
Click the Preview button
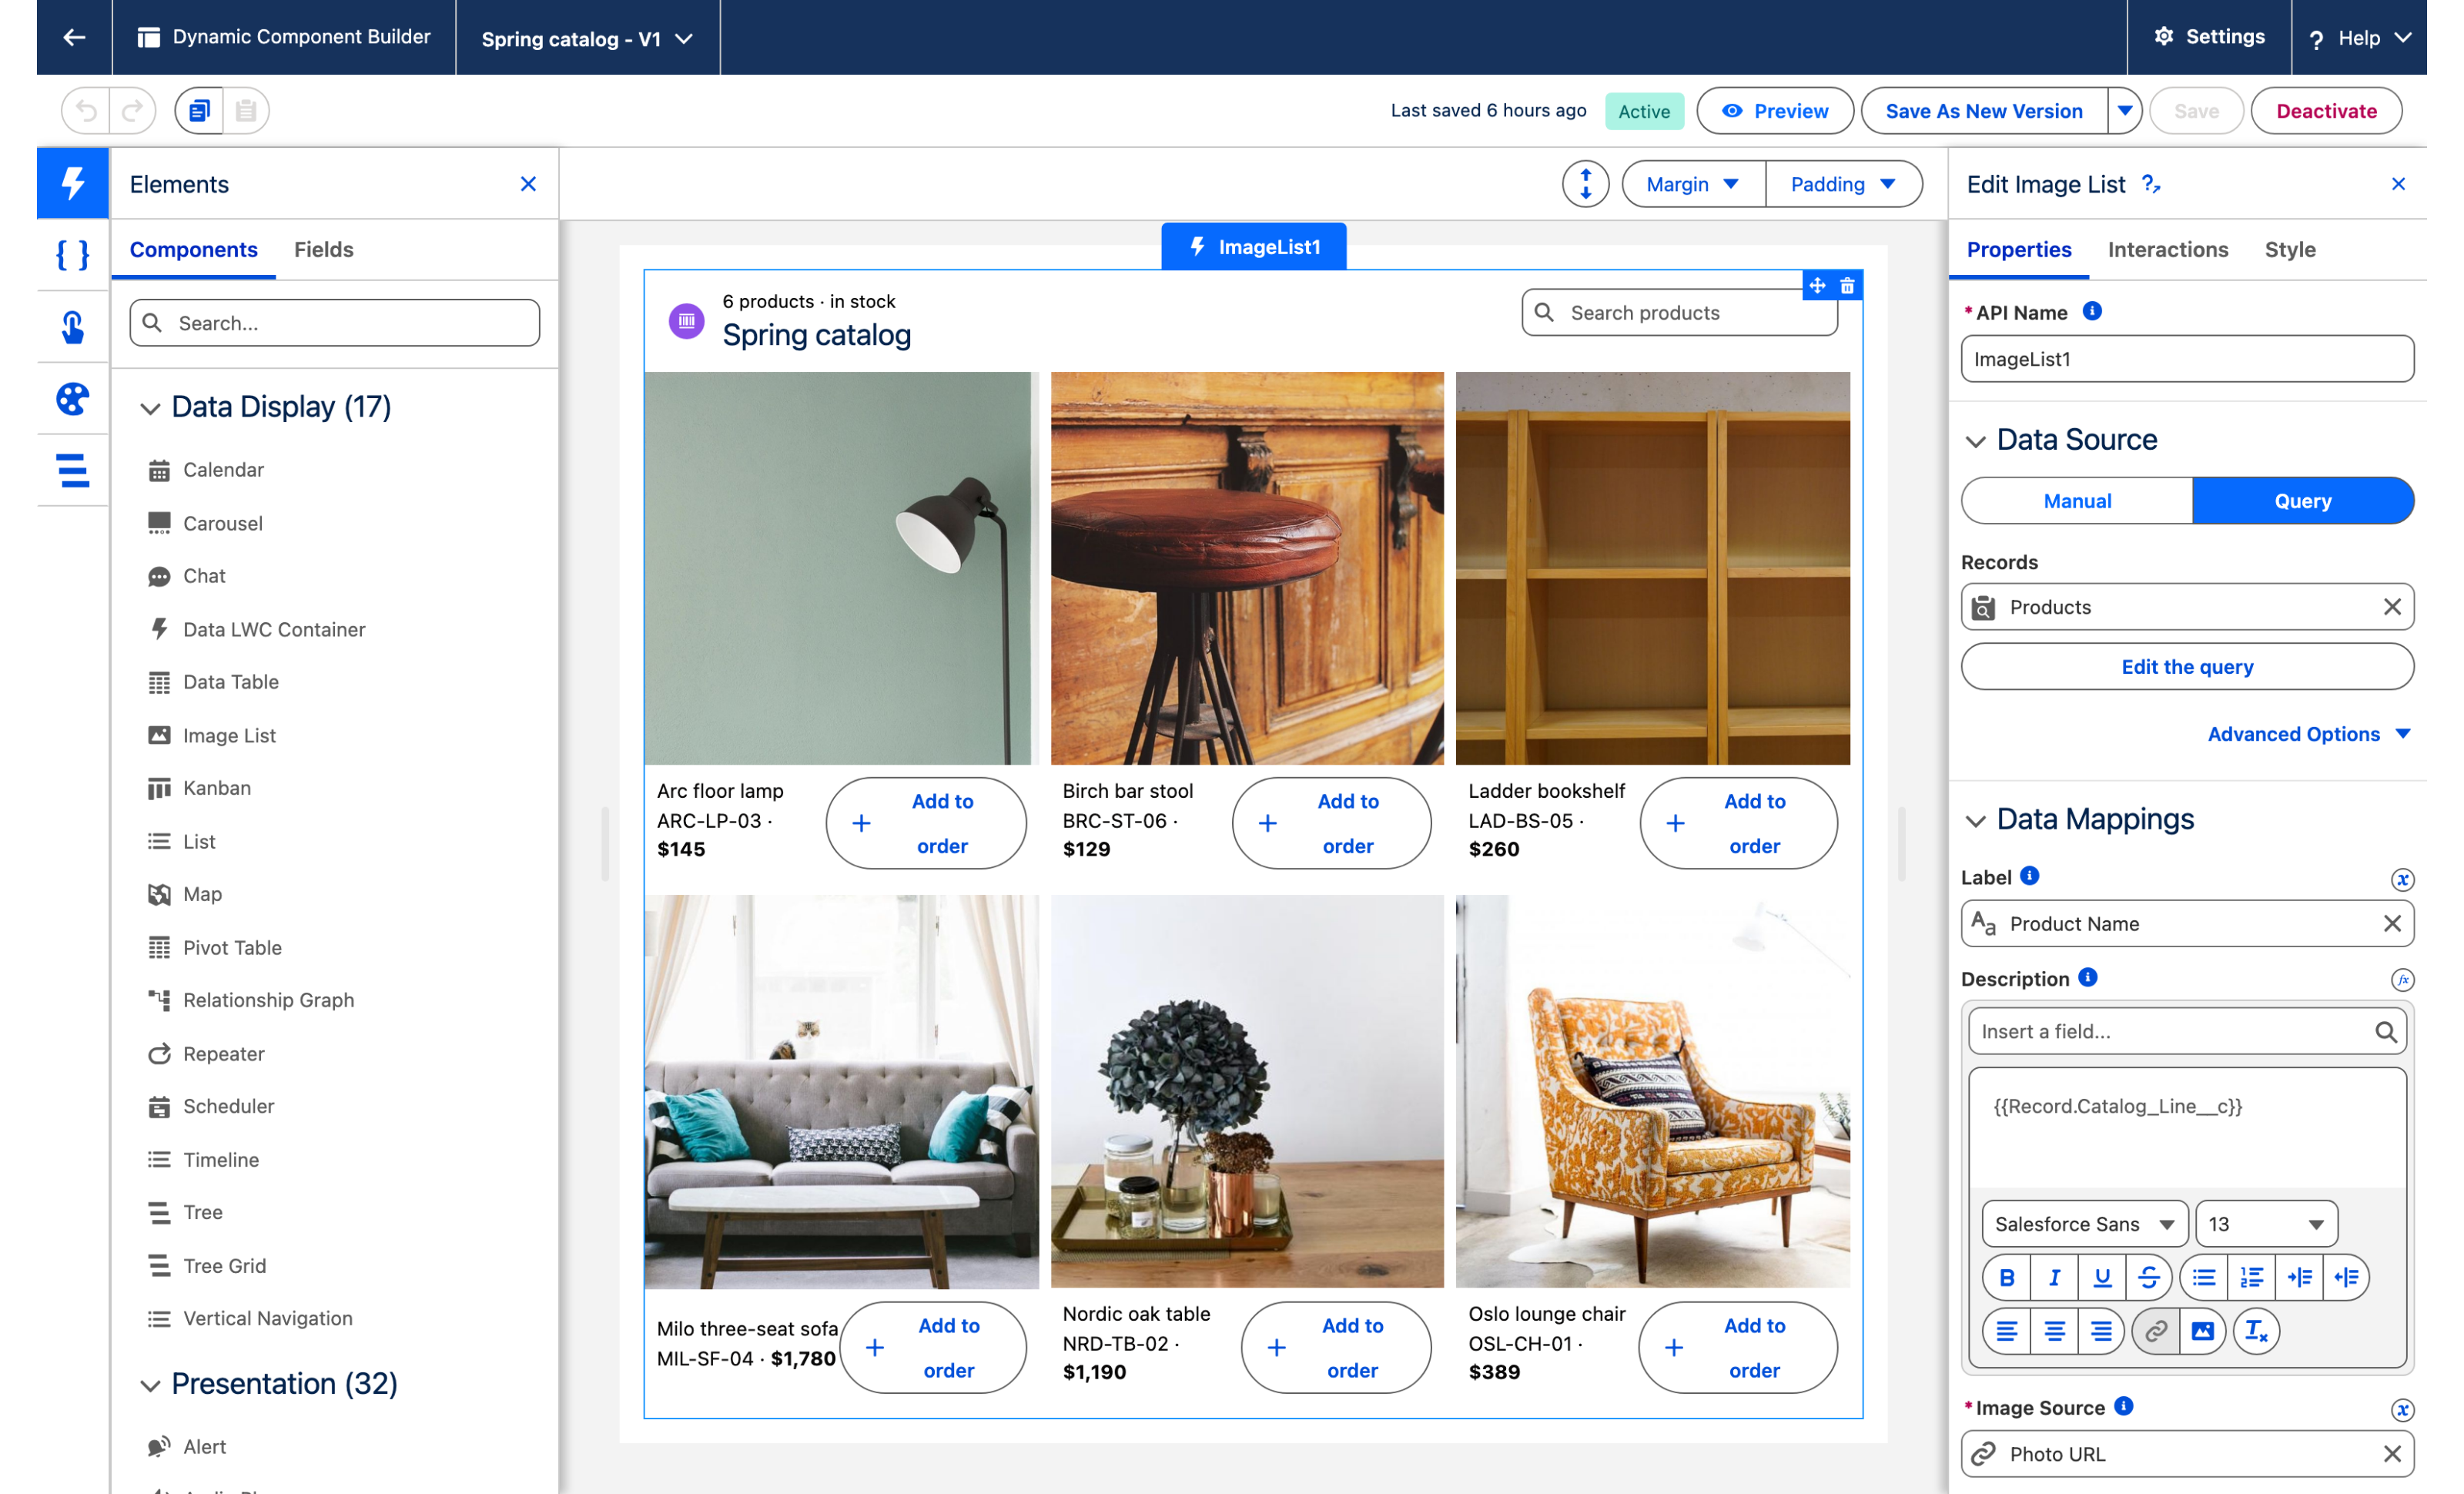tap(1775, 110)
